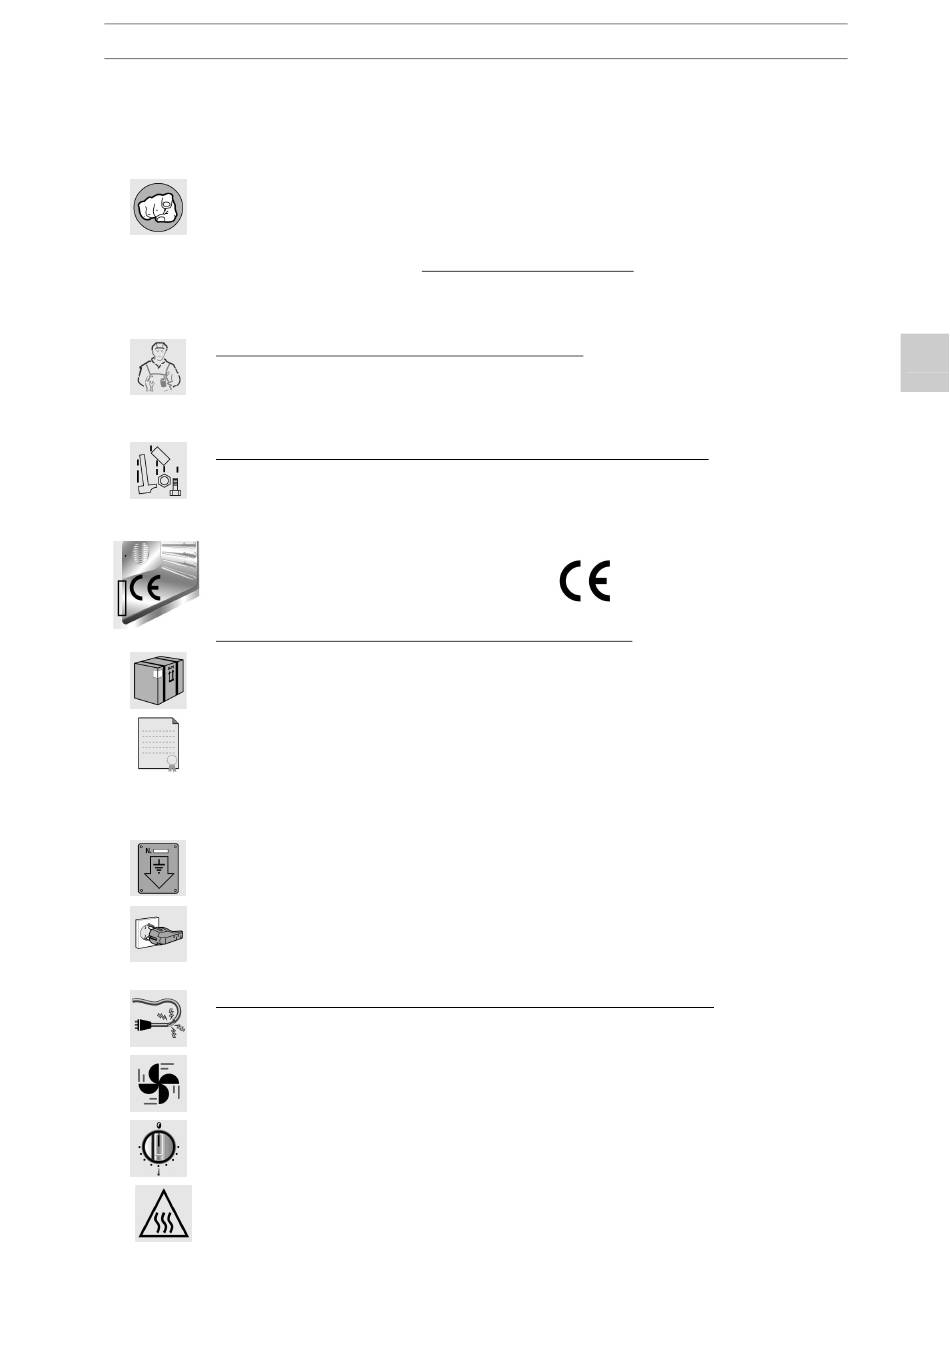950x1354 pixels.
Task: Select the plug and wall socket icon
Action: pyautogui.click(x=158, y=934)
